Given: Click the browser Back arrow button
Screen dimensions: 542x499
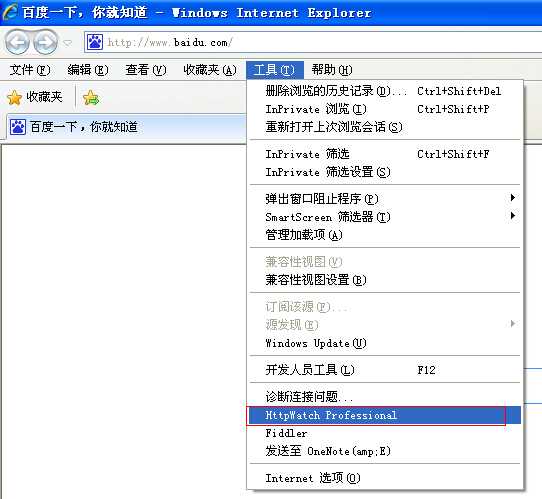Looking at the screenshot, I should pos(17,43).
